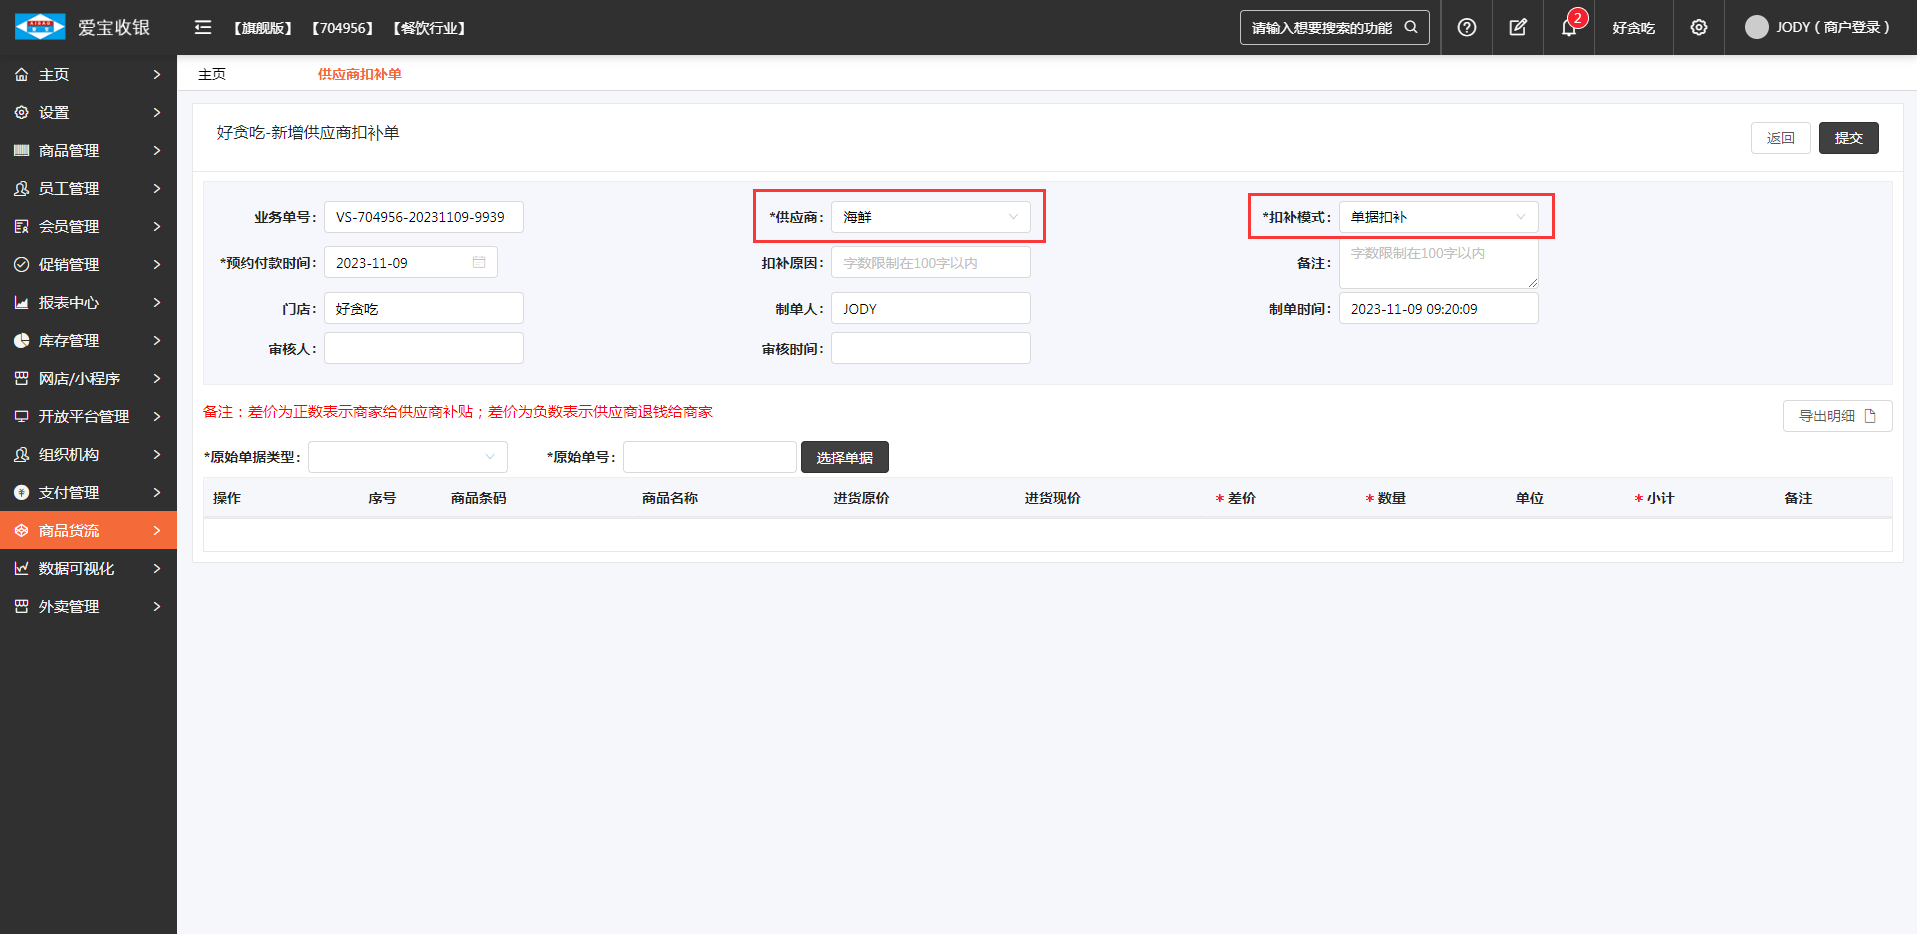Click the search magnifier icon
This screenshot has width=1917, height=934.
click(x=1411, y=28)
